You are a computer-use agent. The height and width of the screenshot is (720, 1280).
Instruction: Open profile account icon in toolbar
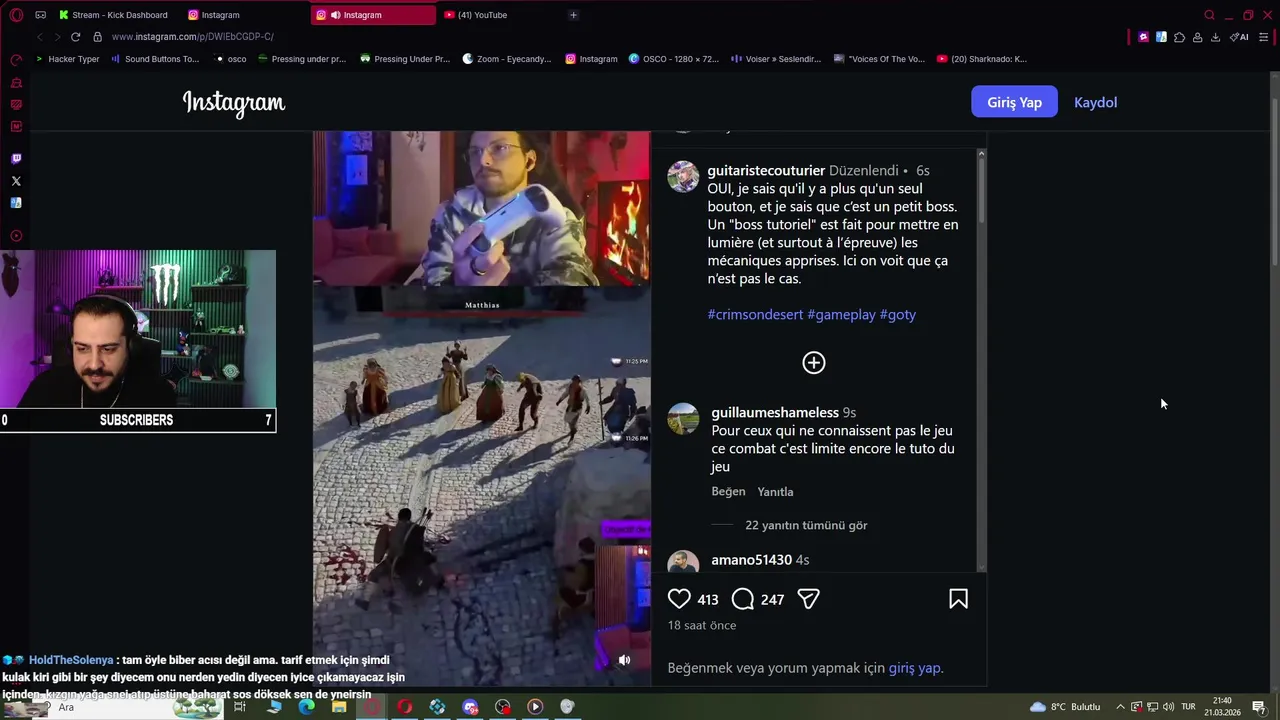(x=1197, y=37)
